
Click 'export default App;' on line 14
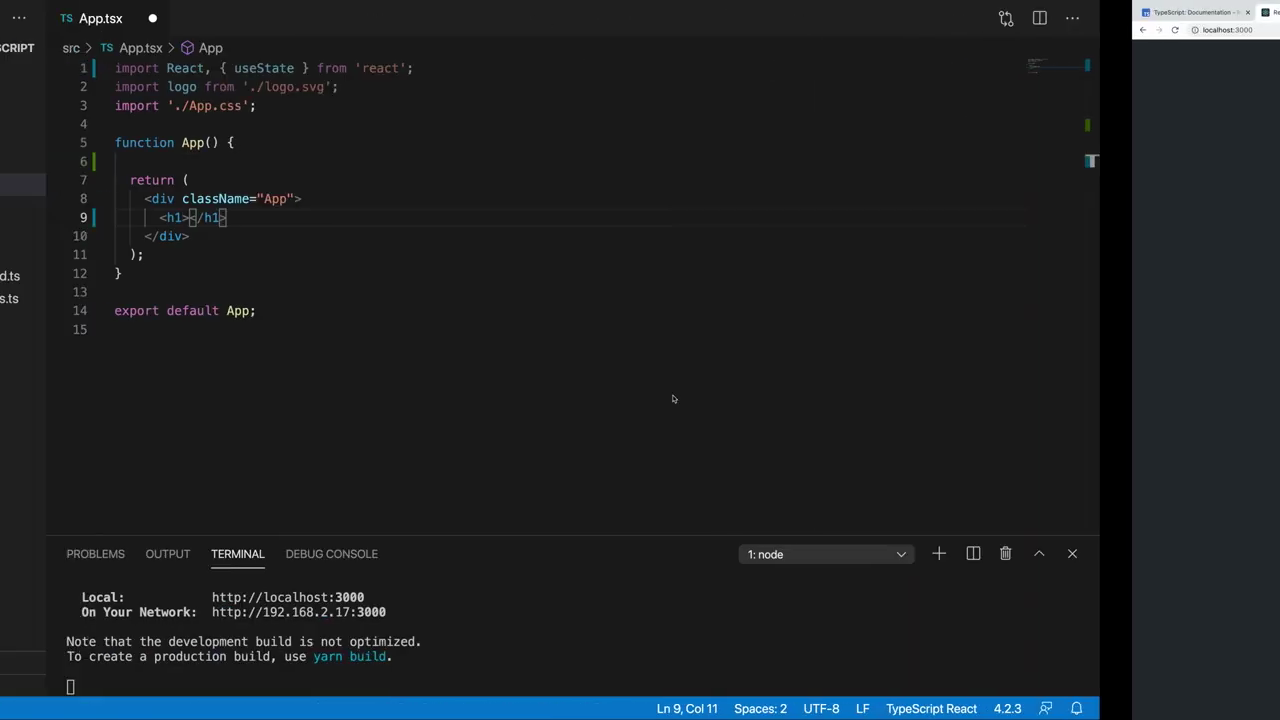point(185,311)
